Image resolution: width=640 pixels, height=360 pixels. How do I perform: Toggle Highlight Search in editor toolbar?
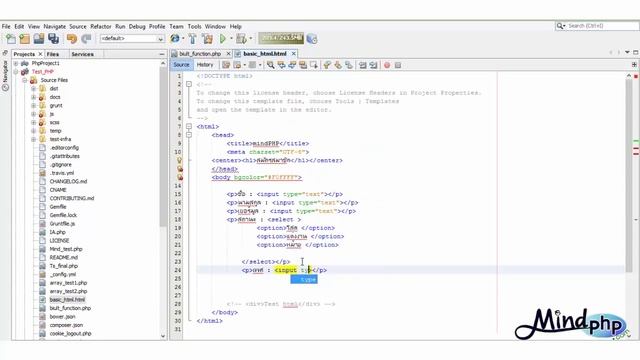point(302,65)
